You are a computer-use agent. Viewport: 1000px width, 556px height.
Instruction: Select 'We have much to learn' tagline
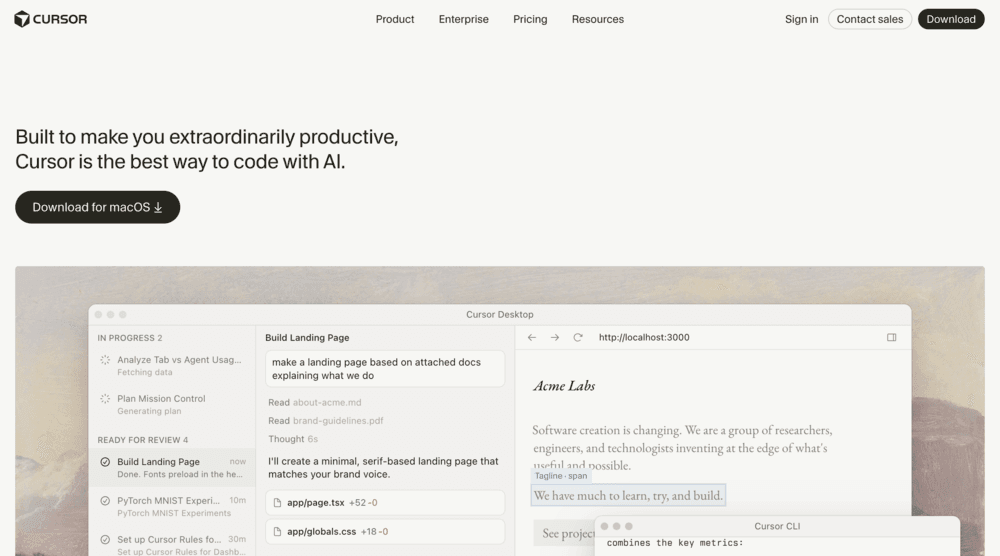tap(628, 495)
